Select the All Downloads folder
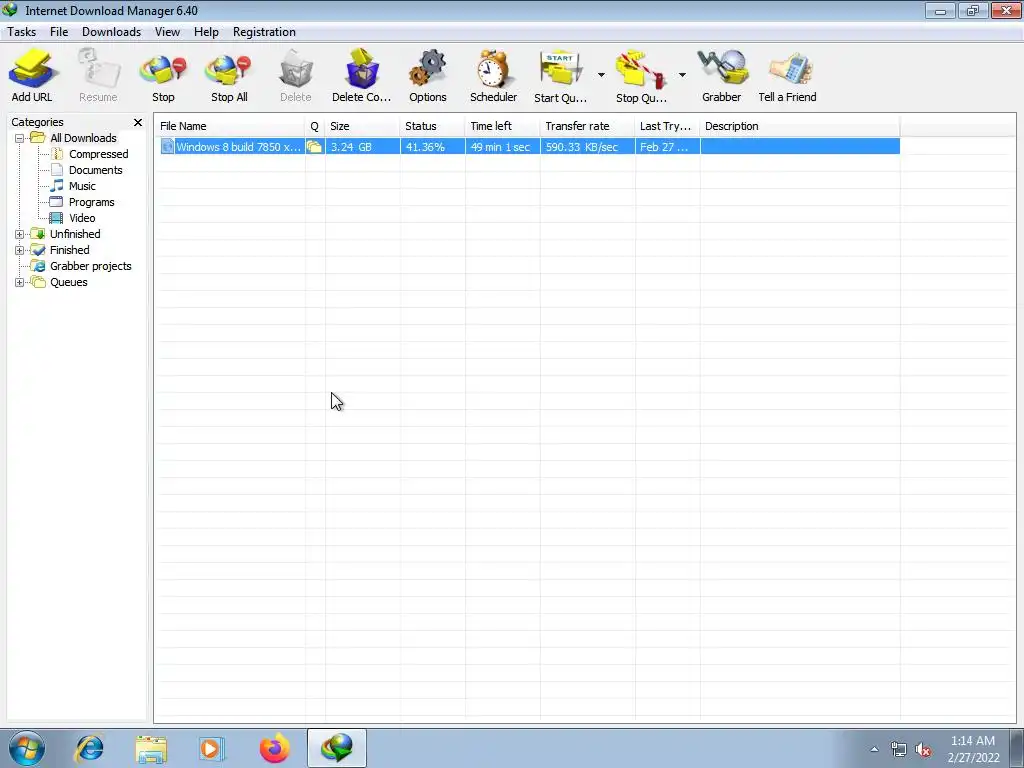This screenshot has width=1024, height=768. coord(83,138)
